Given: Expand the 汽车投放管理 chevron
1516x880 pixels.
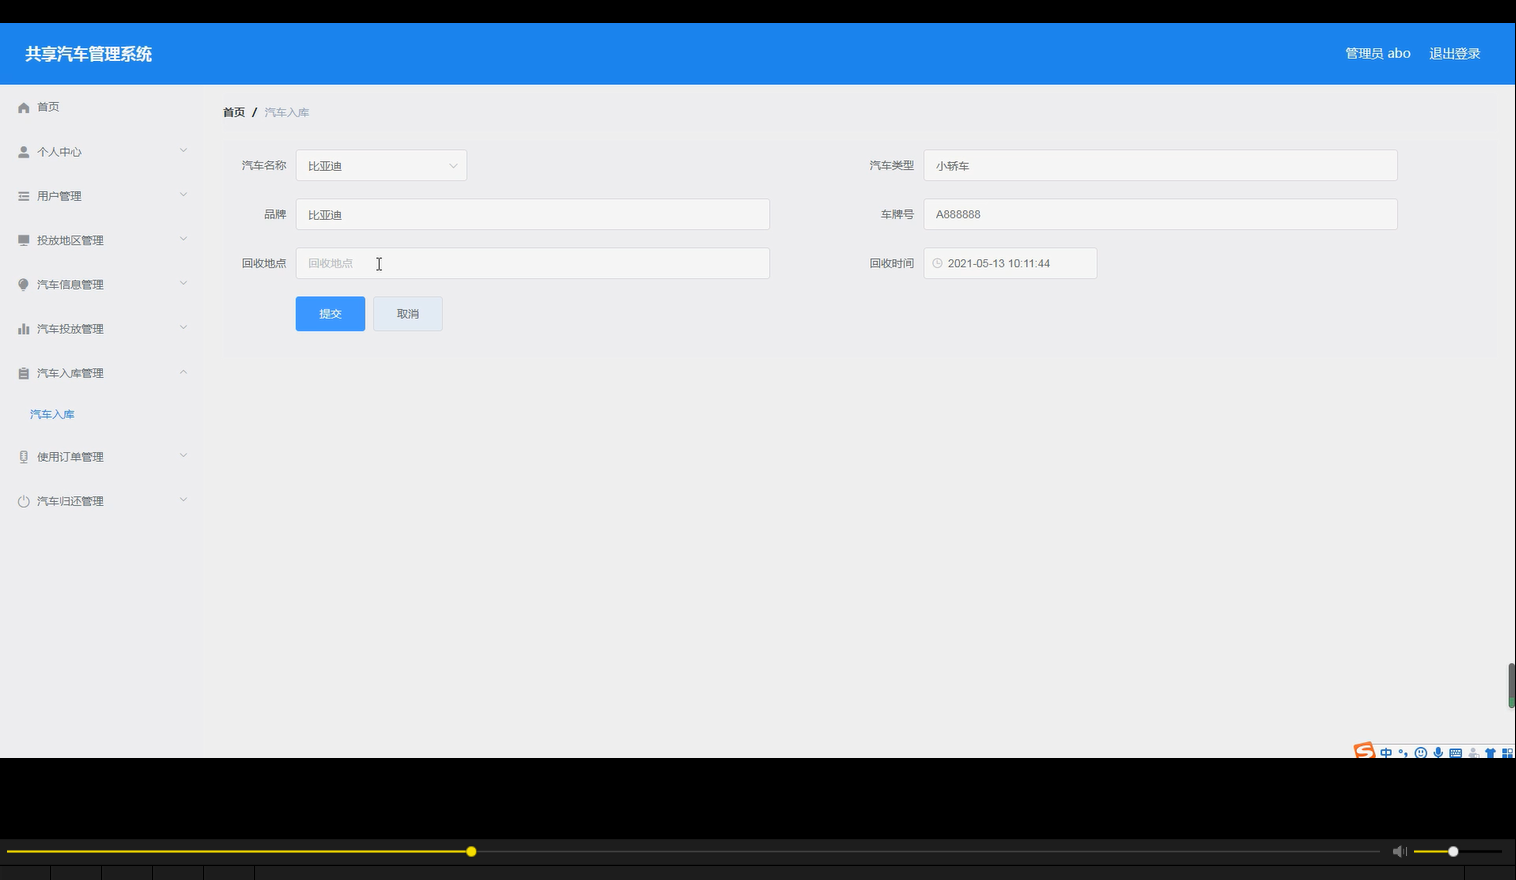Looking at the screenshot, I should [183, 328].
